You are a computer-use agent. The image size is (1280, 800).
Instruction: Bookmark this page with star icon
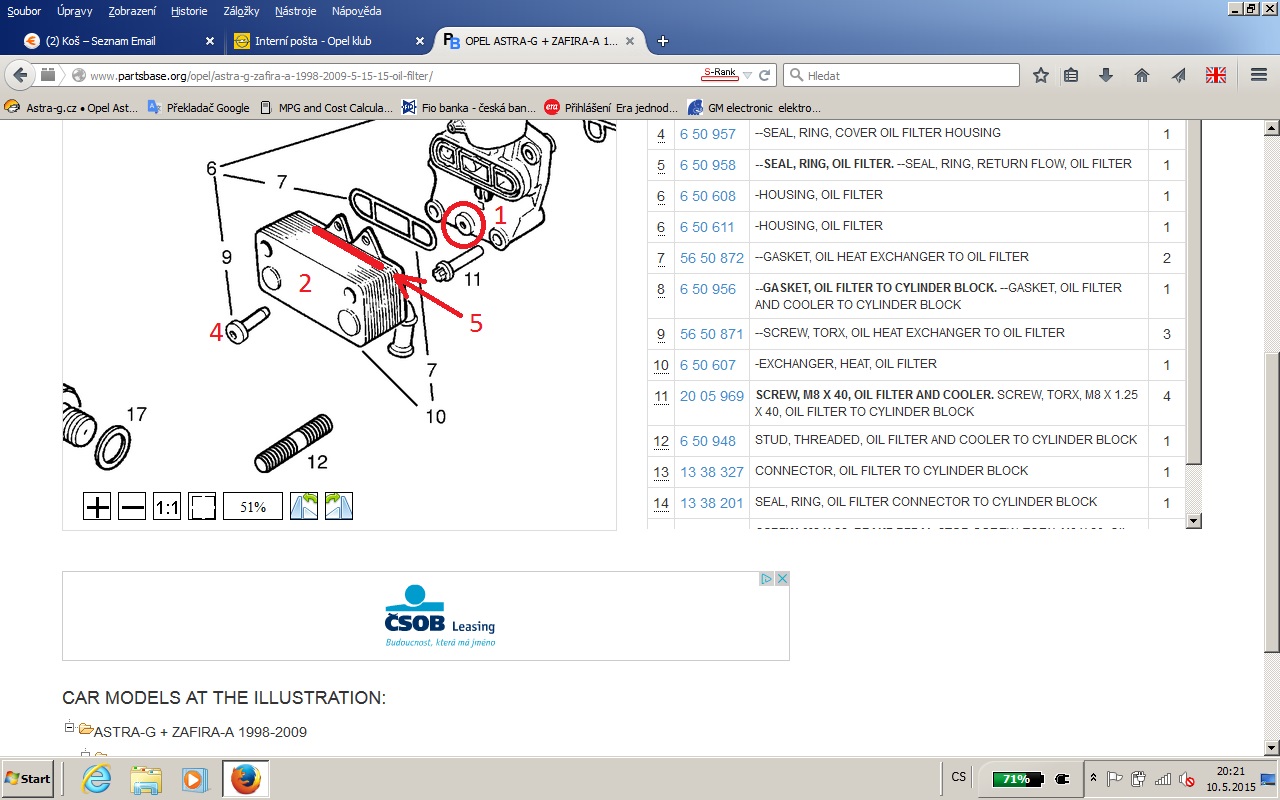click(x=1041, y=75)
